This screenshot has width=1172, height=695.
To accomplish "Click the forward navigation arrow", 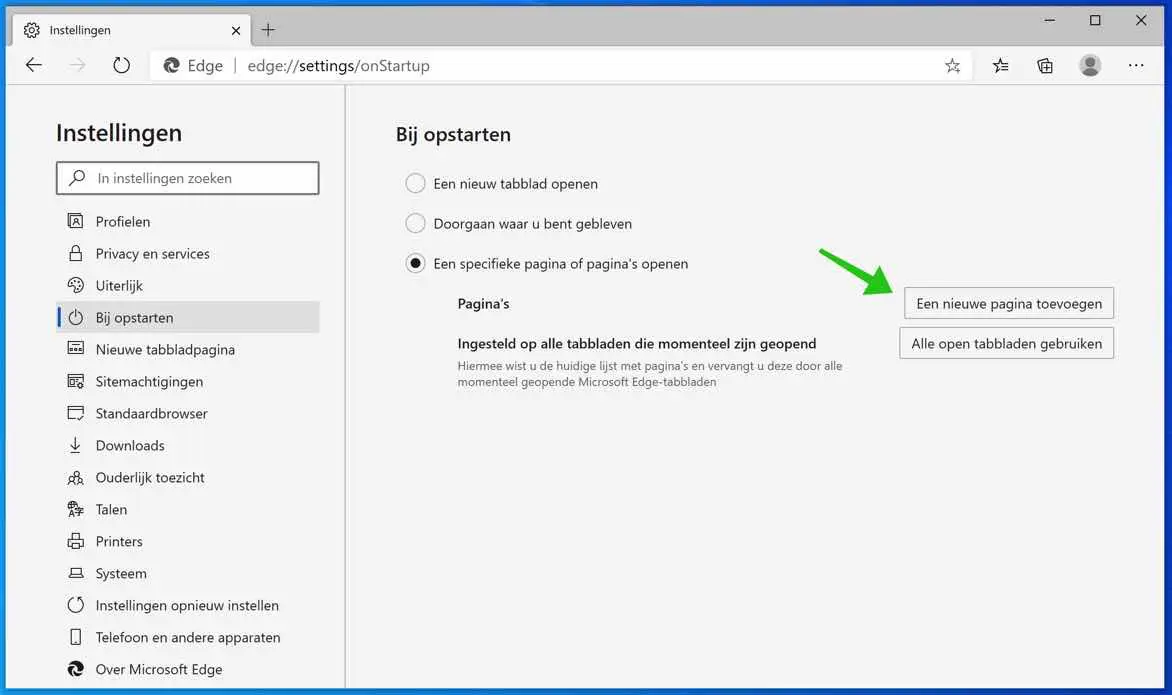I will (x=77, y=65).
